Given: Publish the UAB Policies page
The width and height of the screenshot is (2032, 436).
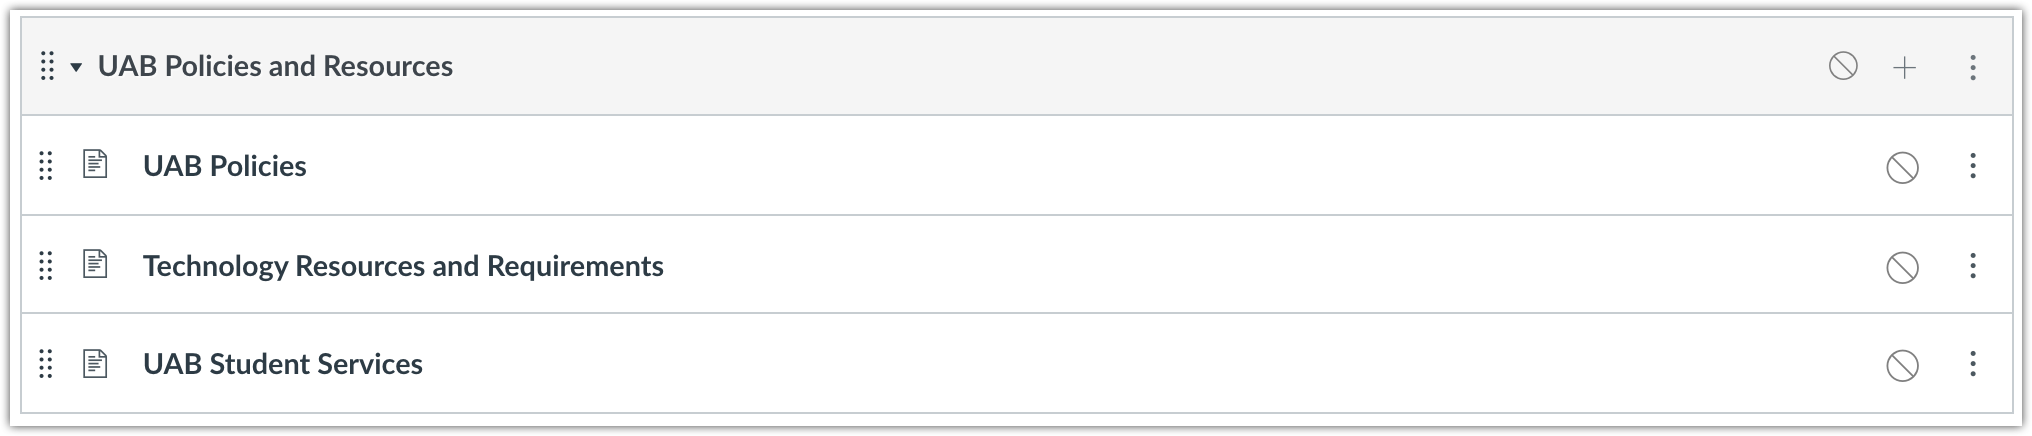Looking at the screenshot, I should (1901, 167).
